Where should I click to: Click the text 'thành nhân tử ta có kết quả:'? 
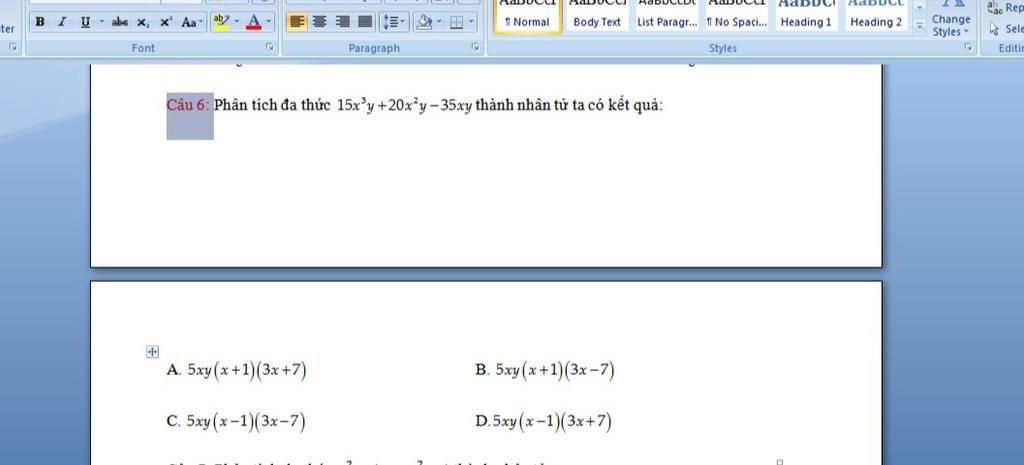click(x=569, y=104)
